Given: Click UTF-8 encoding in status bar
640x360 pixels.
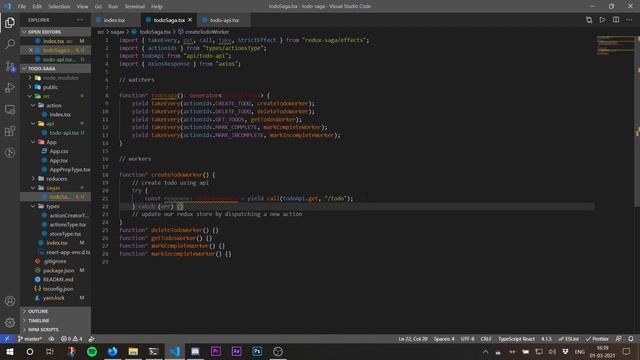Looking at the screenshot, I should [467, 339].
